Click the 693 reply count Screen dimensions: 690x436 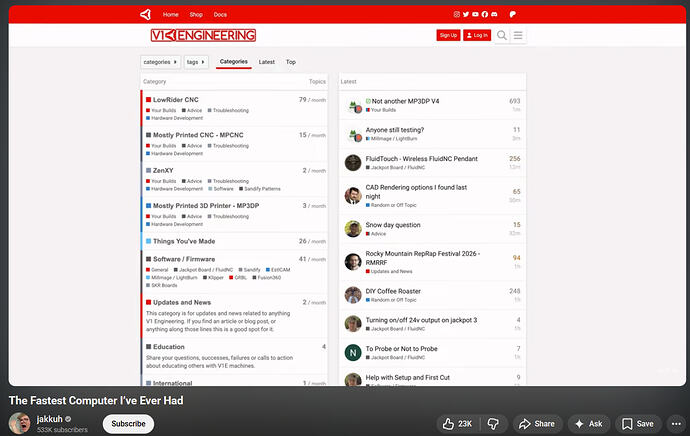pos(514,101)
